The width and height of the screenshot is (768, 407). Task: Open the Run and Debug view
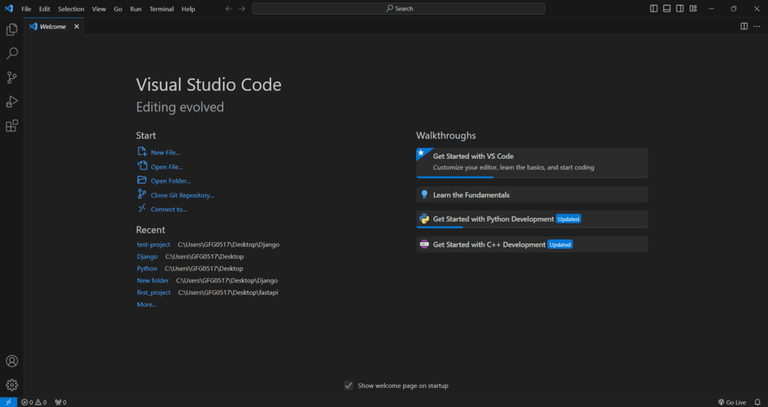point(12,102)
